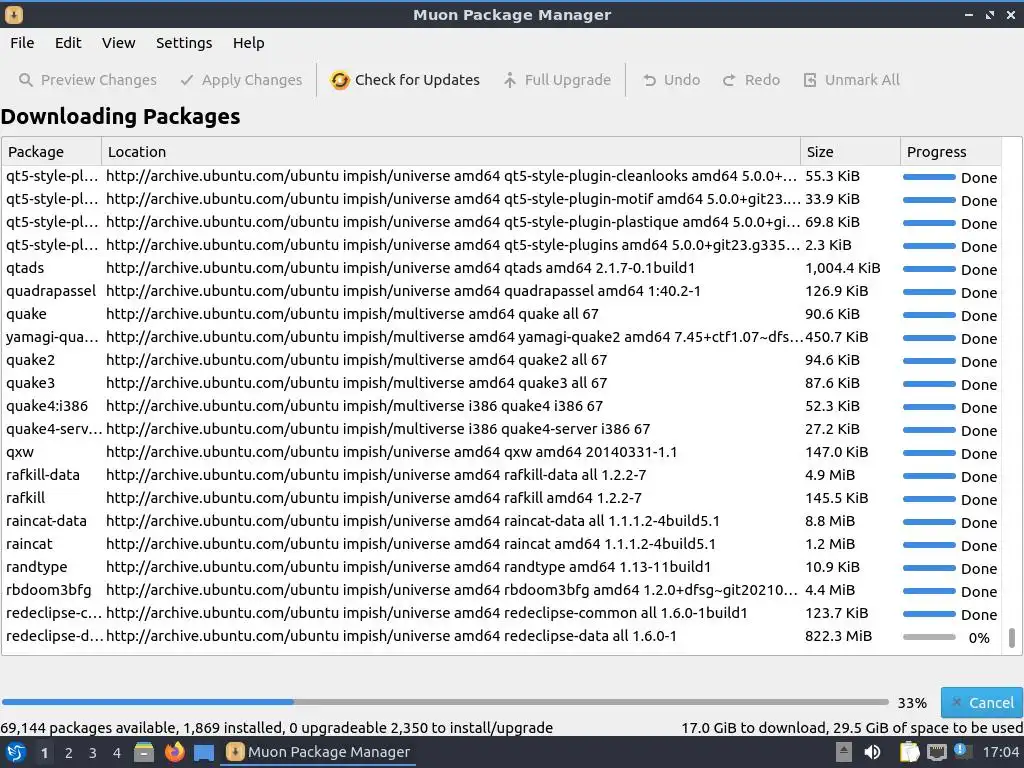Click the redeclipse-data 0% progress bar
The image size is (1024, 768).
click(x=929, y=637)
